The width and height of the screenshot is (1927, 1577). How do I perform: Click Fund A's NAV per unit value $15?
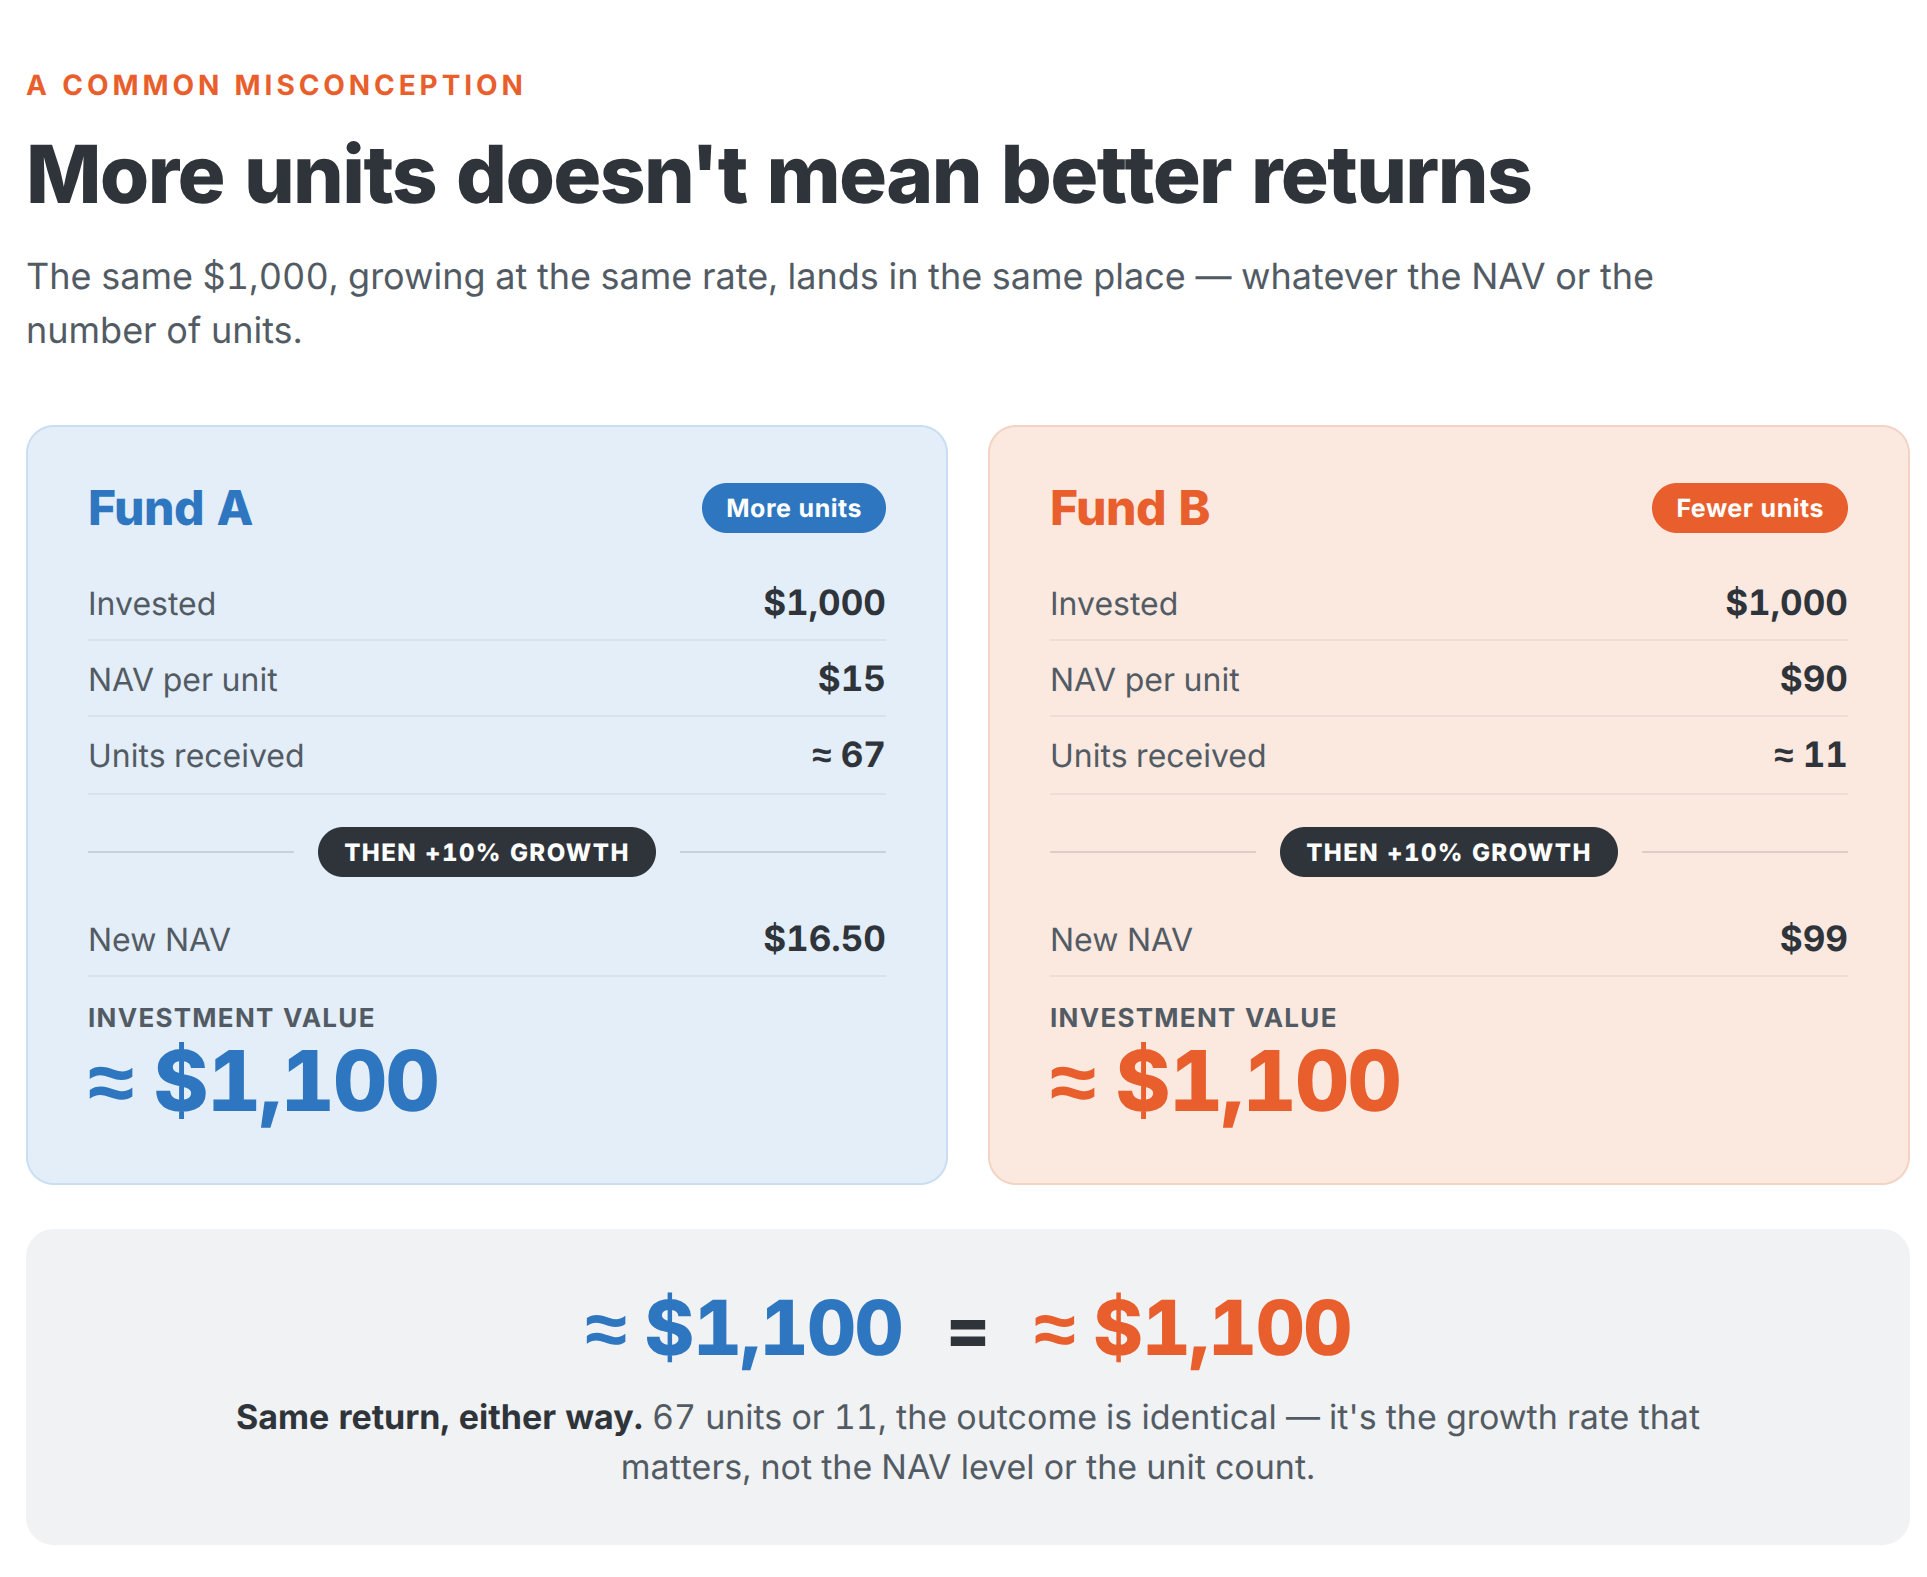coord(851,679)
